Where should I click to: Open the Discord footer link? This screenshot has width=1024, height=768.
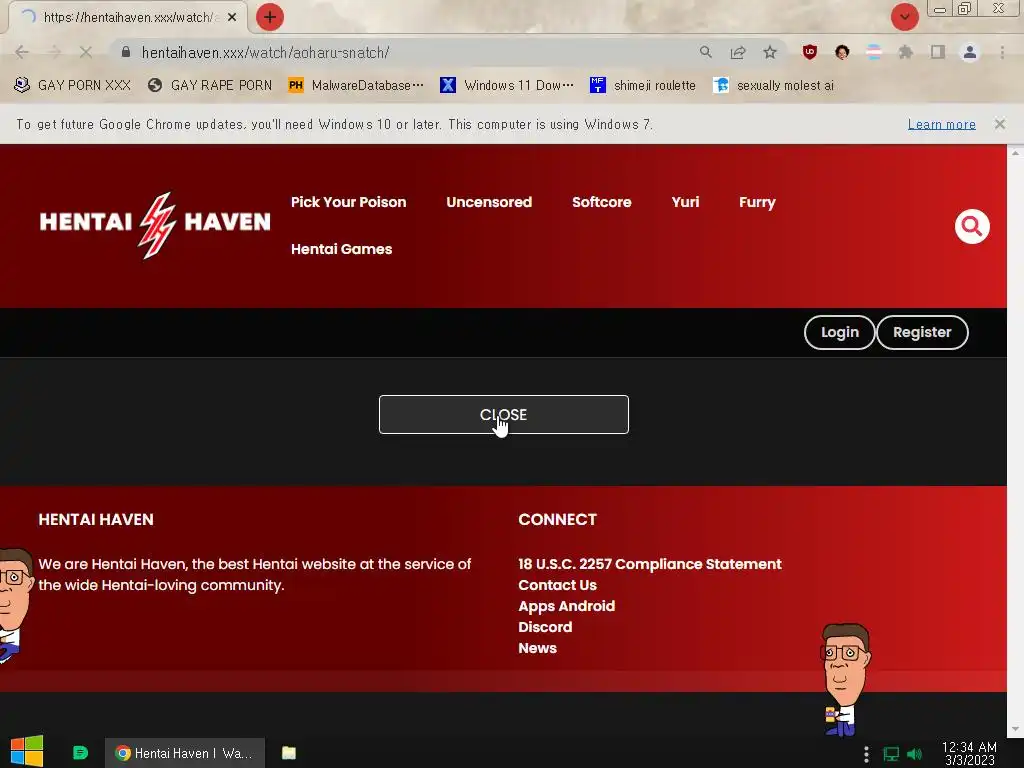click(x=545, y=627)
